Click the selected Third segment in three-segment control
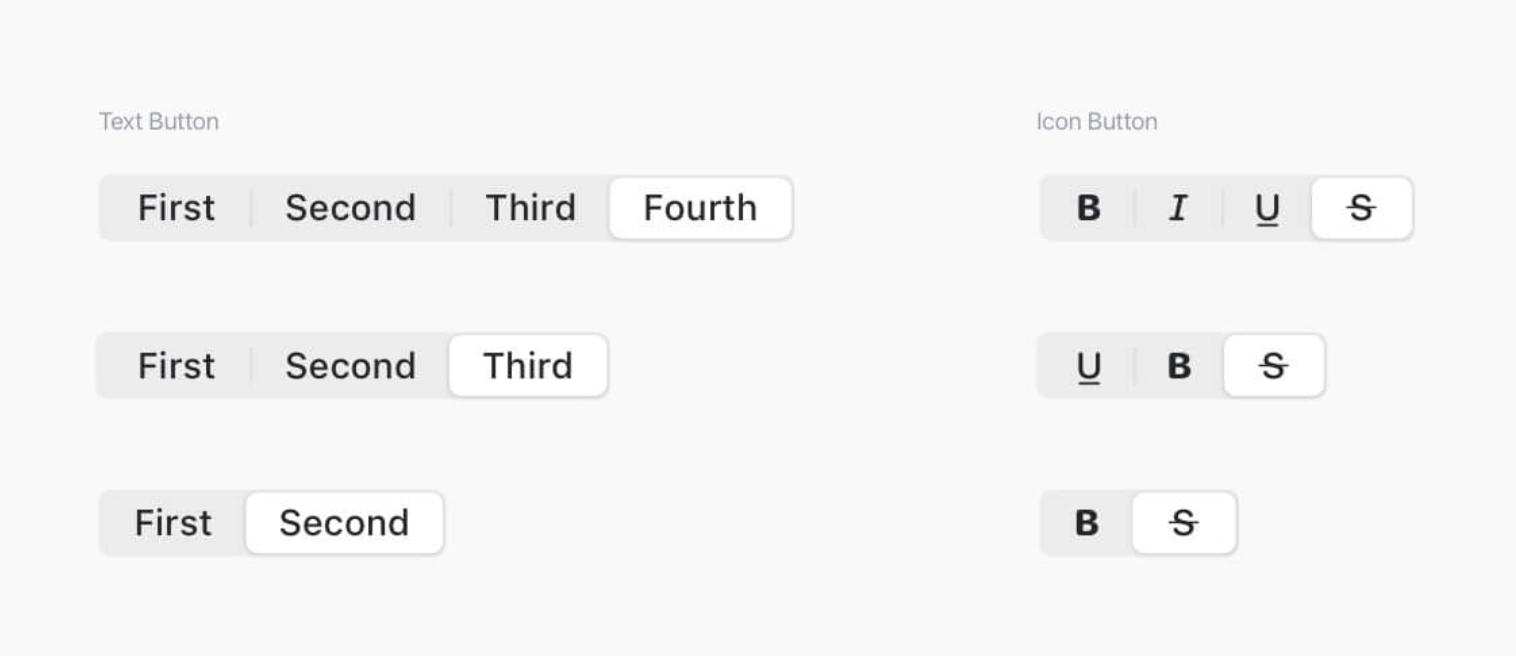1516x656 pixels. [528, 366]
